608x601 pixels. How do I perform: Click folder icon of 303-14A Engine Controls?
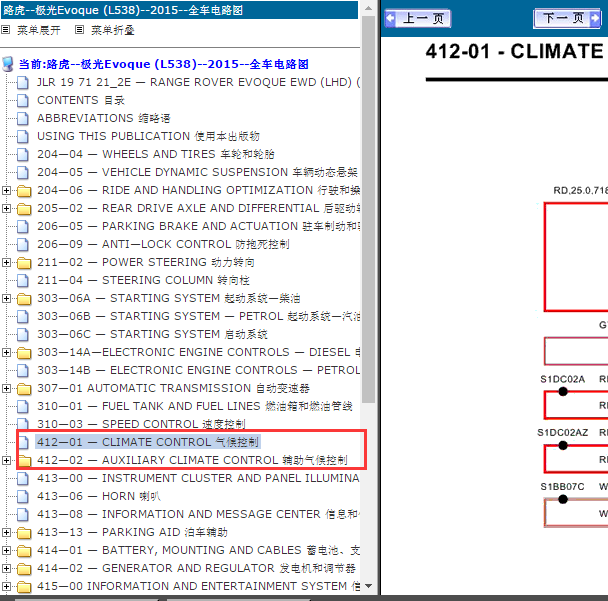(x=24, y=353)
